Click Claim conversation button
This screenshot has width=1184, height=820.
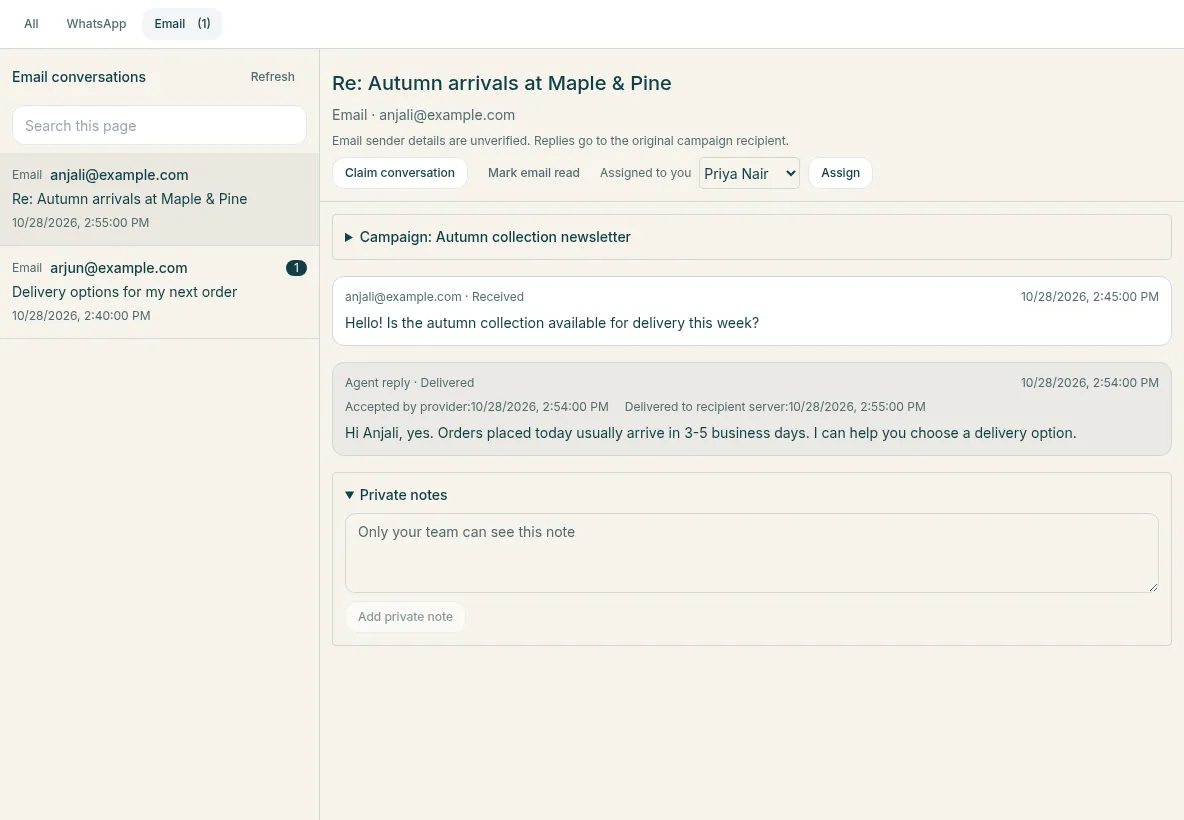tap(399, 173)
